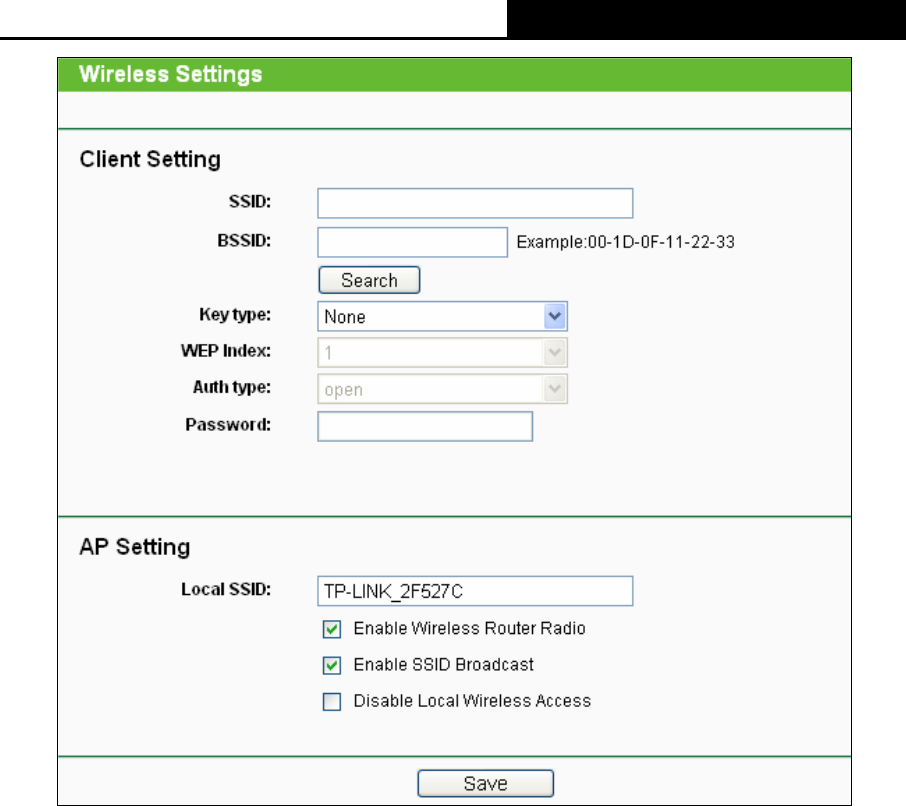Click the BSSID input field
Image resolution: width=906 pixels, height=806 pixels.
pos(413,242)
